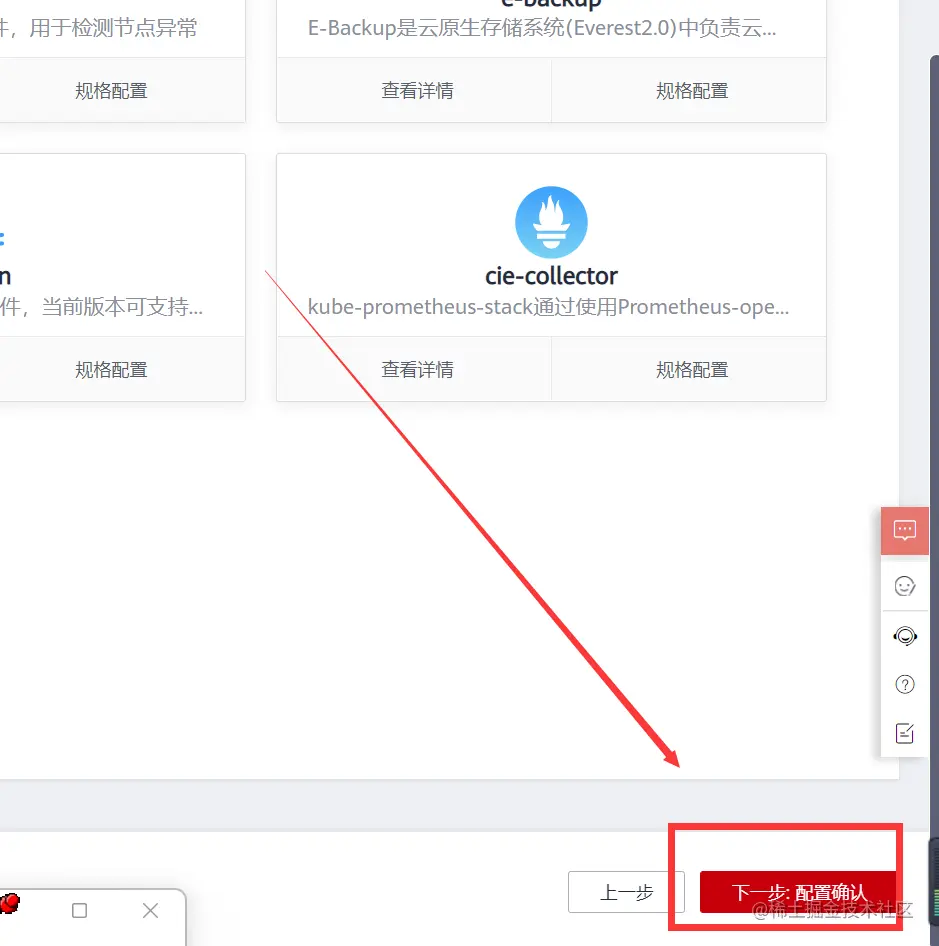
Task: Click the cie-collector Prometheus flame icon
Action: (x=551, y=222)
